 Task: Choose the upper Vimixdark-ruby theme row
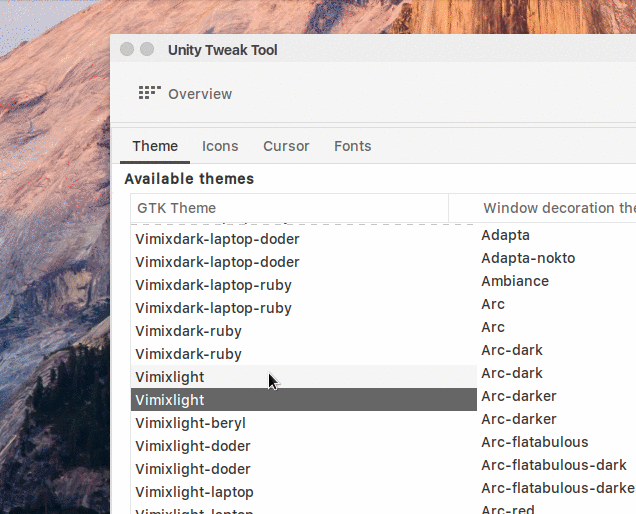click(x=304, y=331)
